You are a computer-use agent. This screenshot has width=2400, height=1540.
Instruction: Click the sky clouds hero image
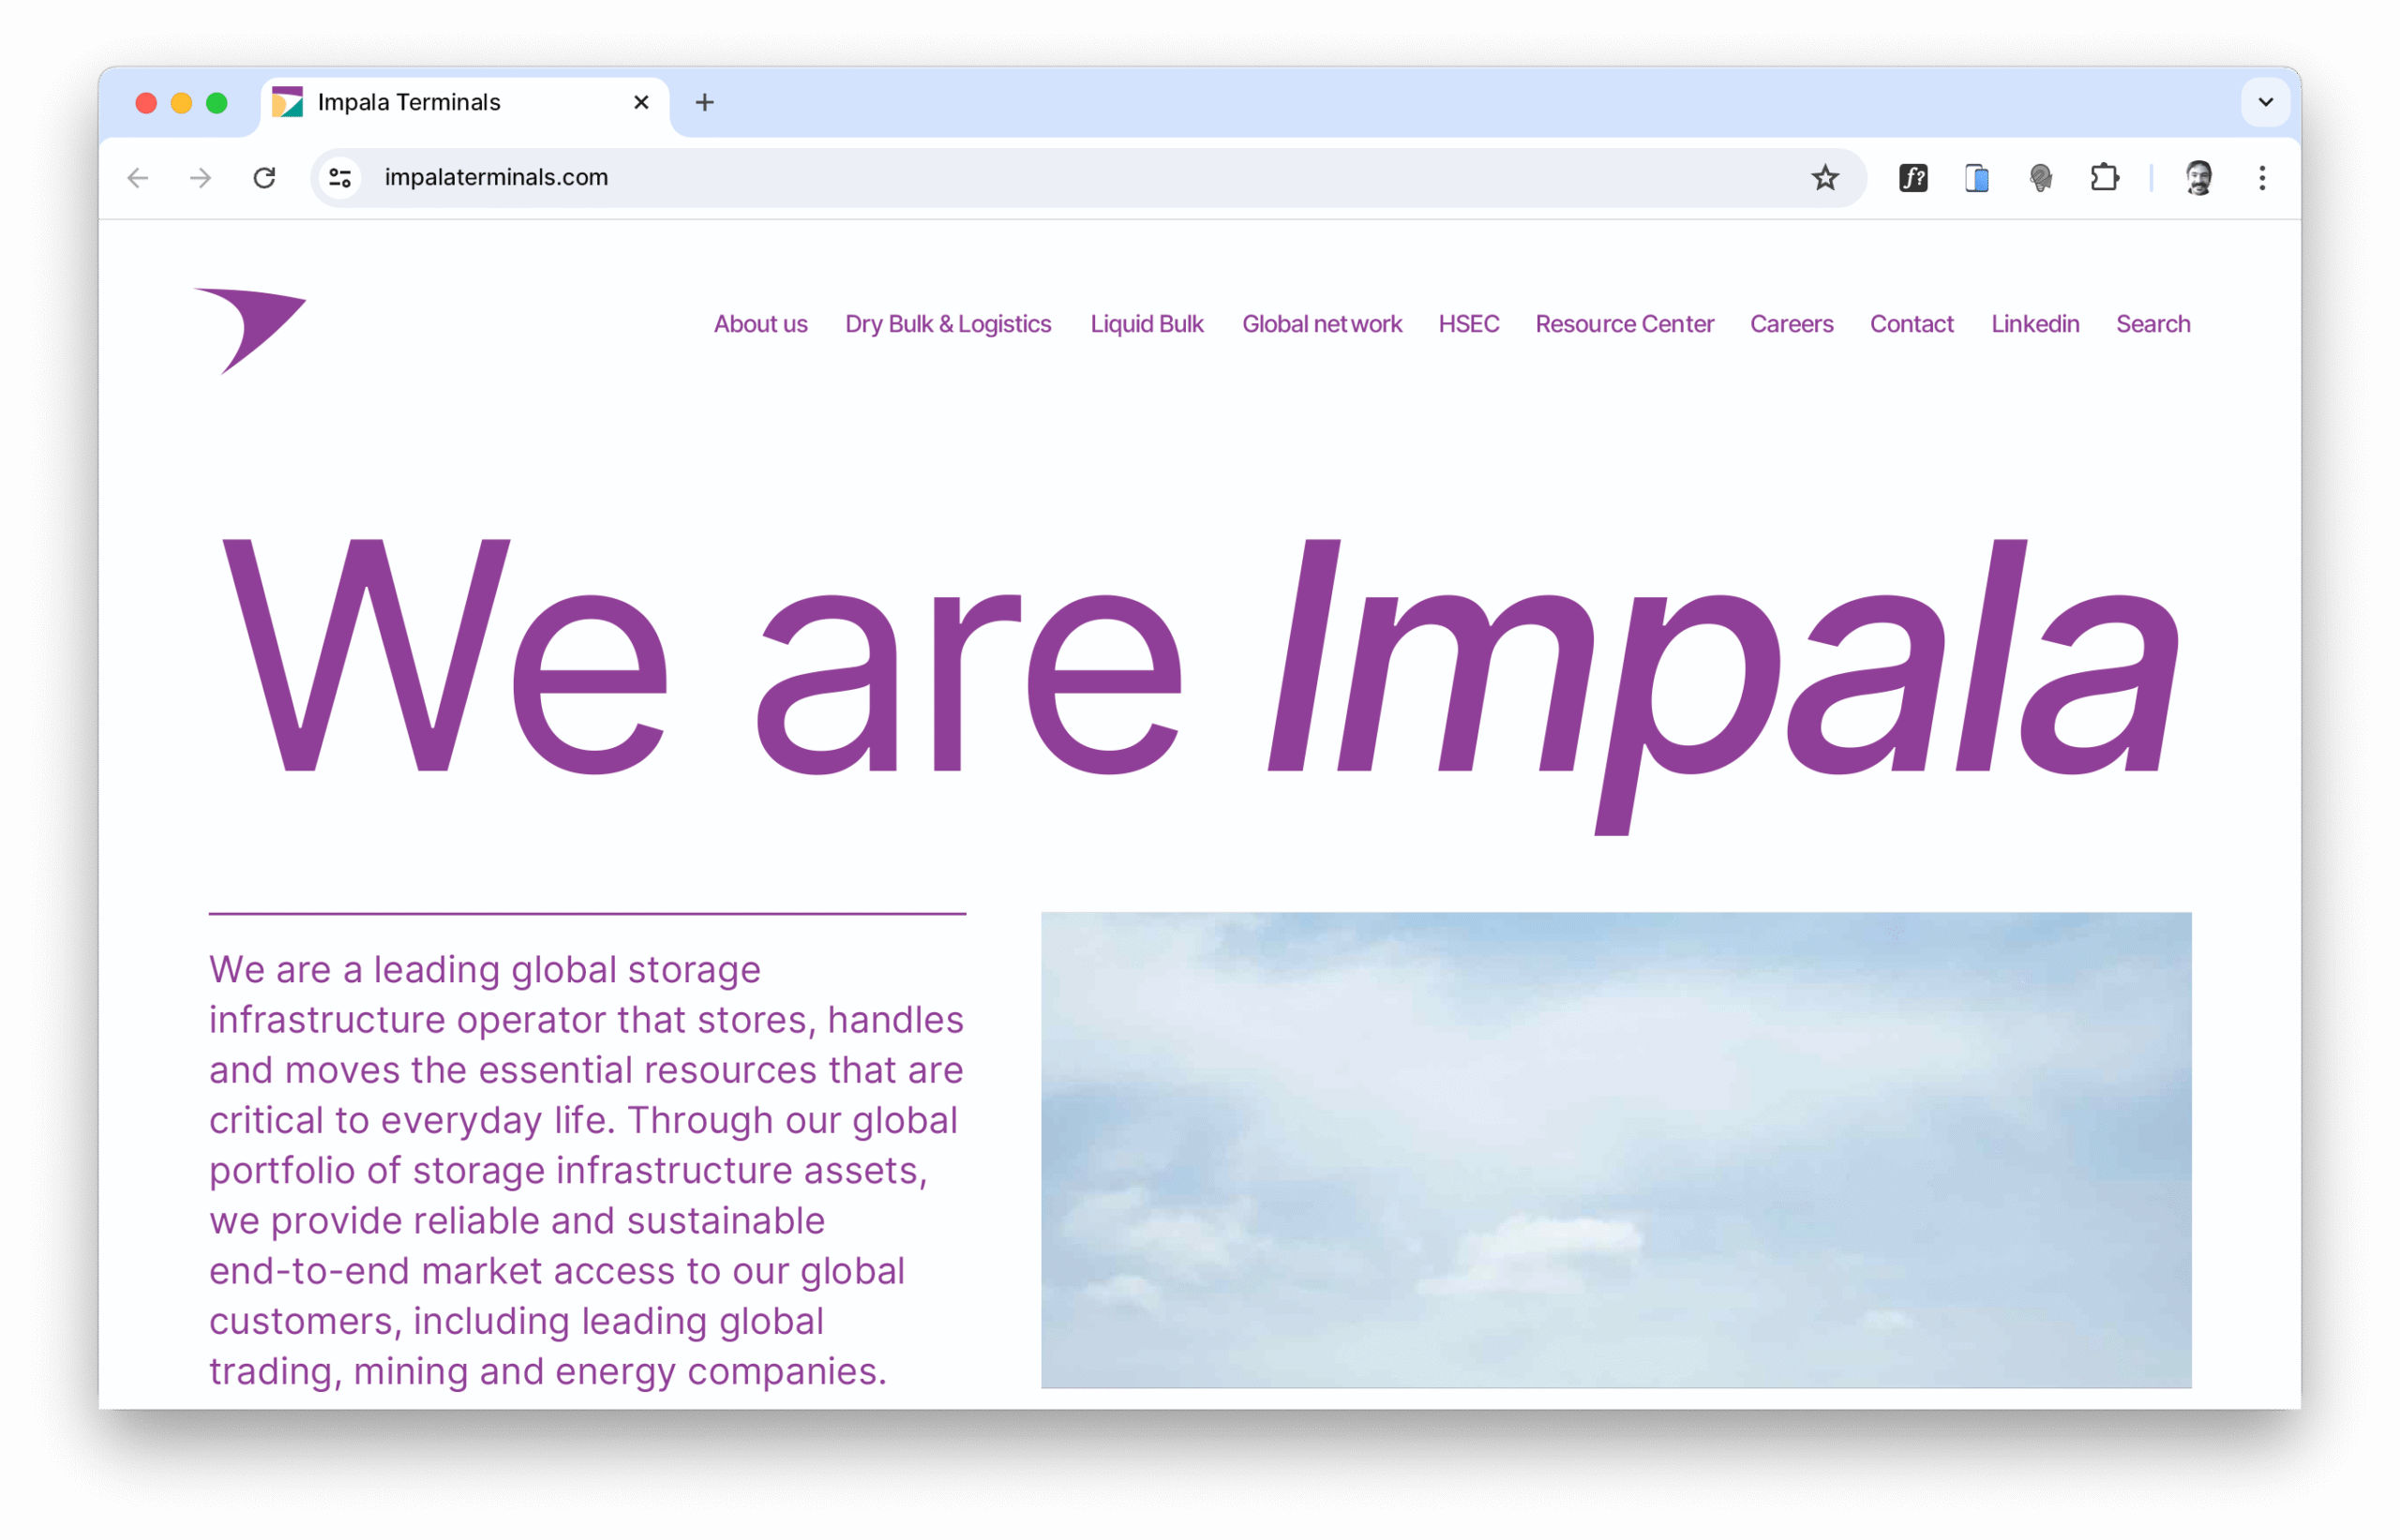click(x=1616, y=1150)
